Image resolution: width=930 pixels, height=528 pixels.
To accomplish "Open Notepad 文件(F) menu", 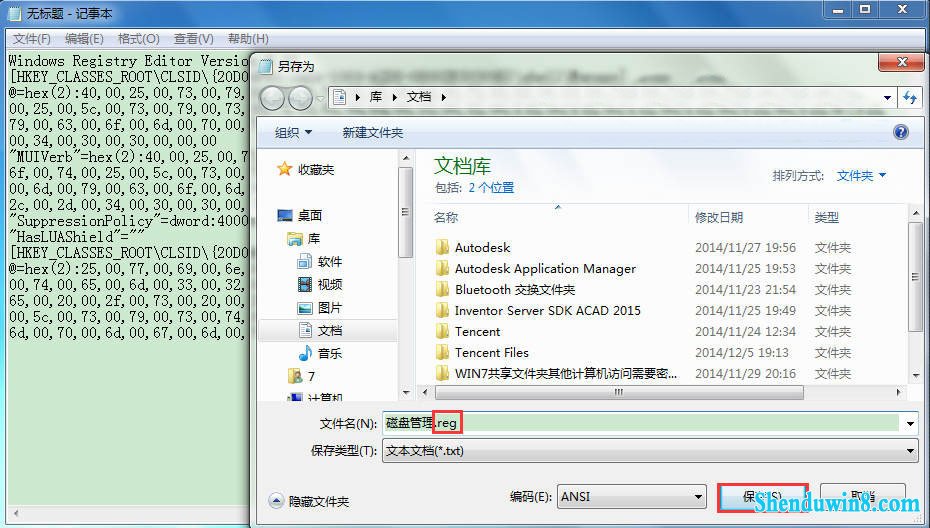I will (x=31, y=39).
